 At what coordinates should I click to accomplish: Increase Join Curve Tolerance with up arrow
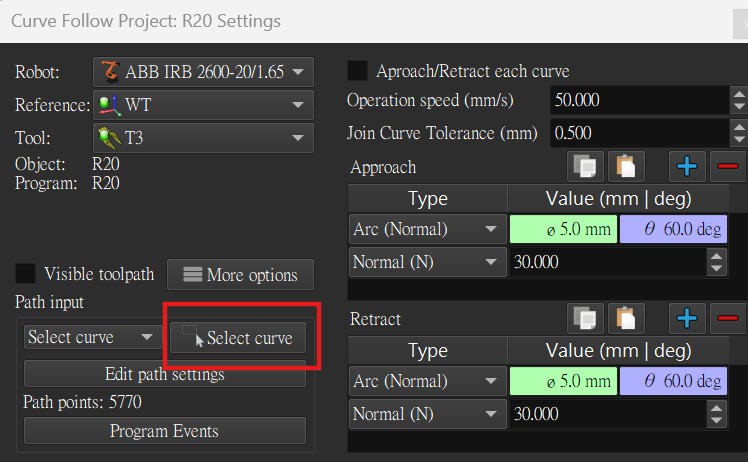click(x=739, y=126)
